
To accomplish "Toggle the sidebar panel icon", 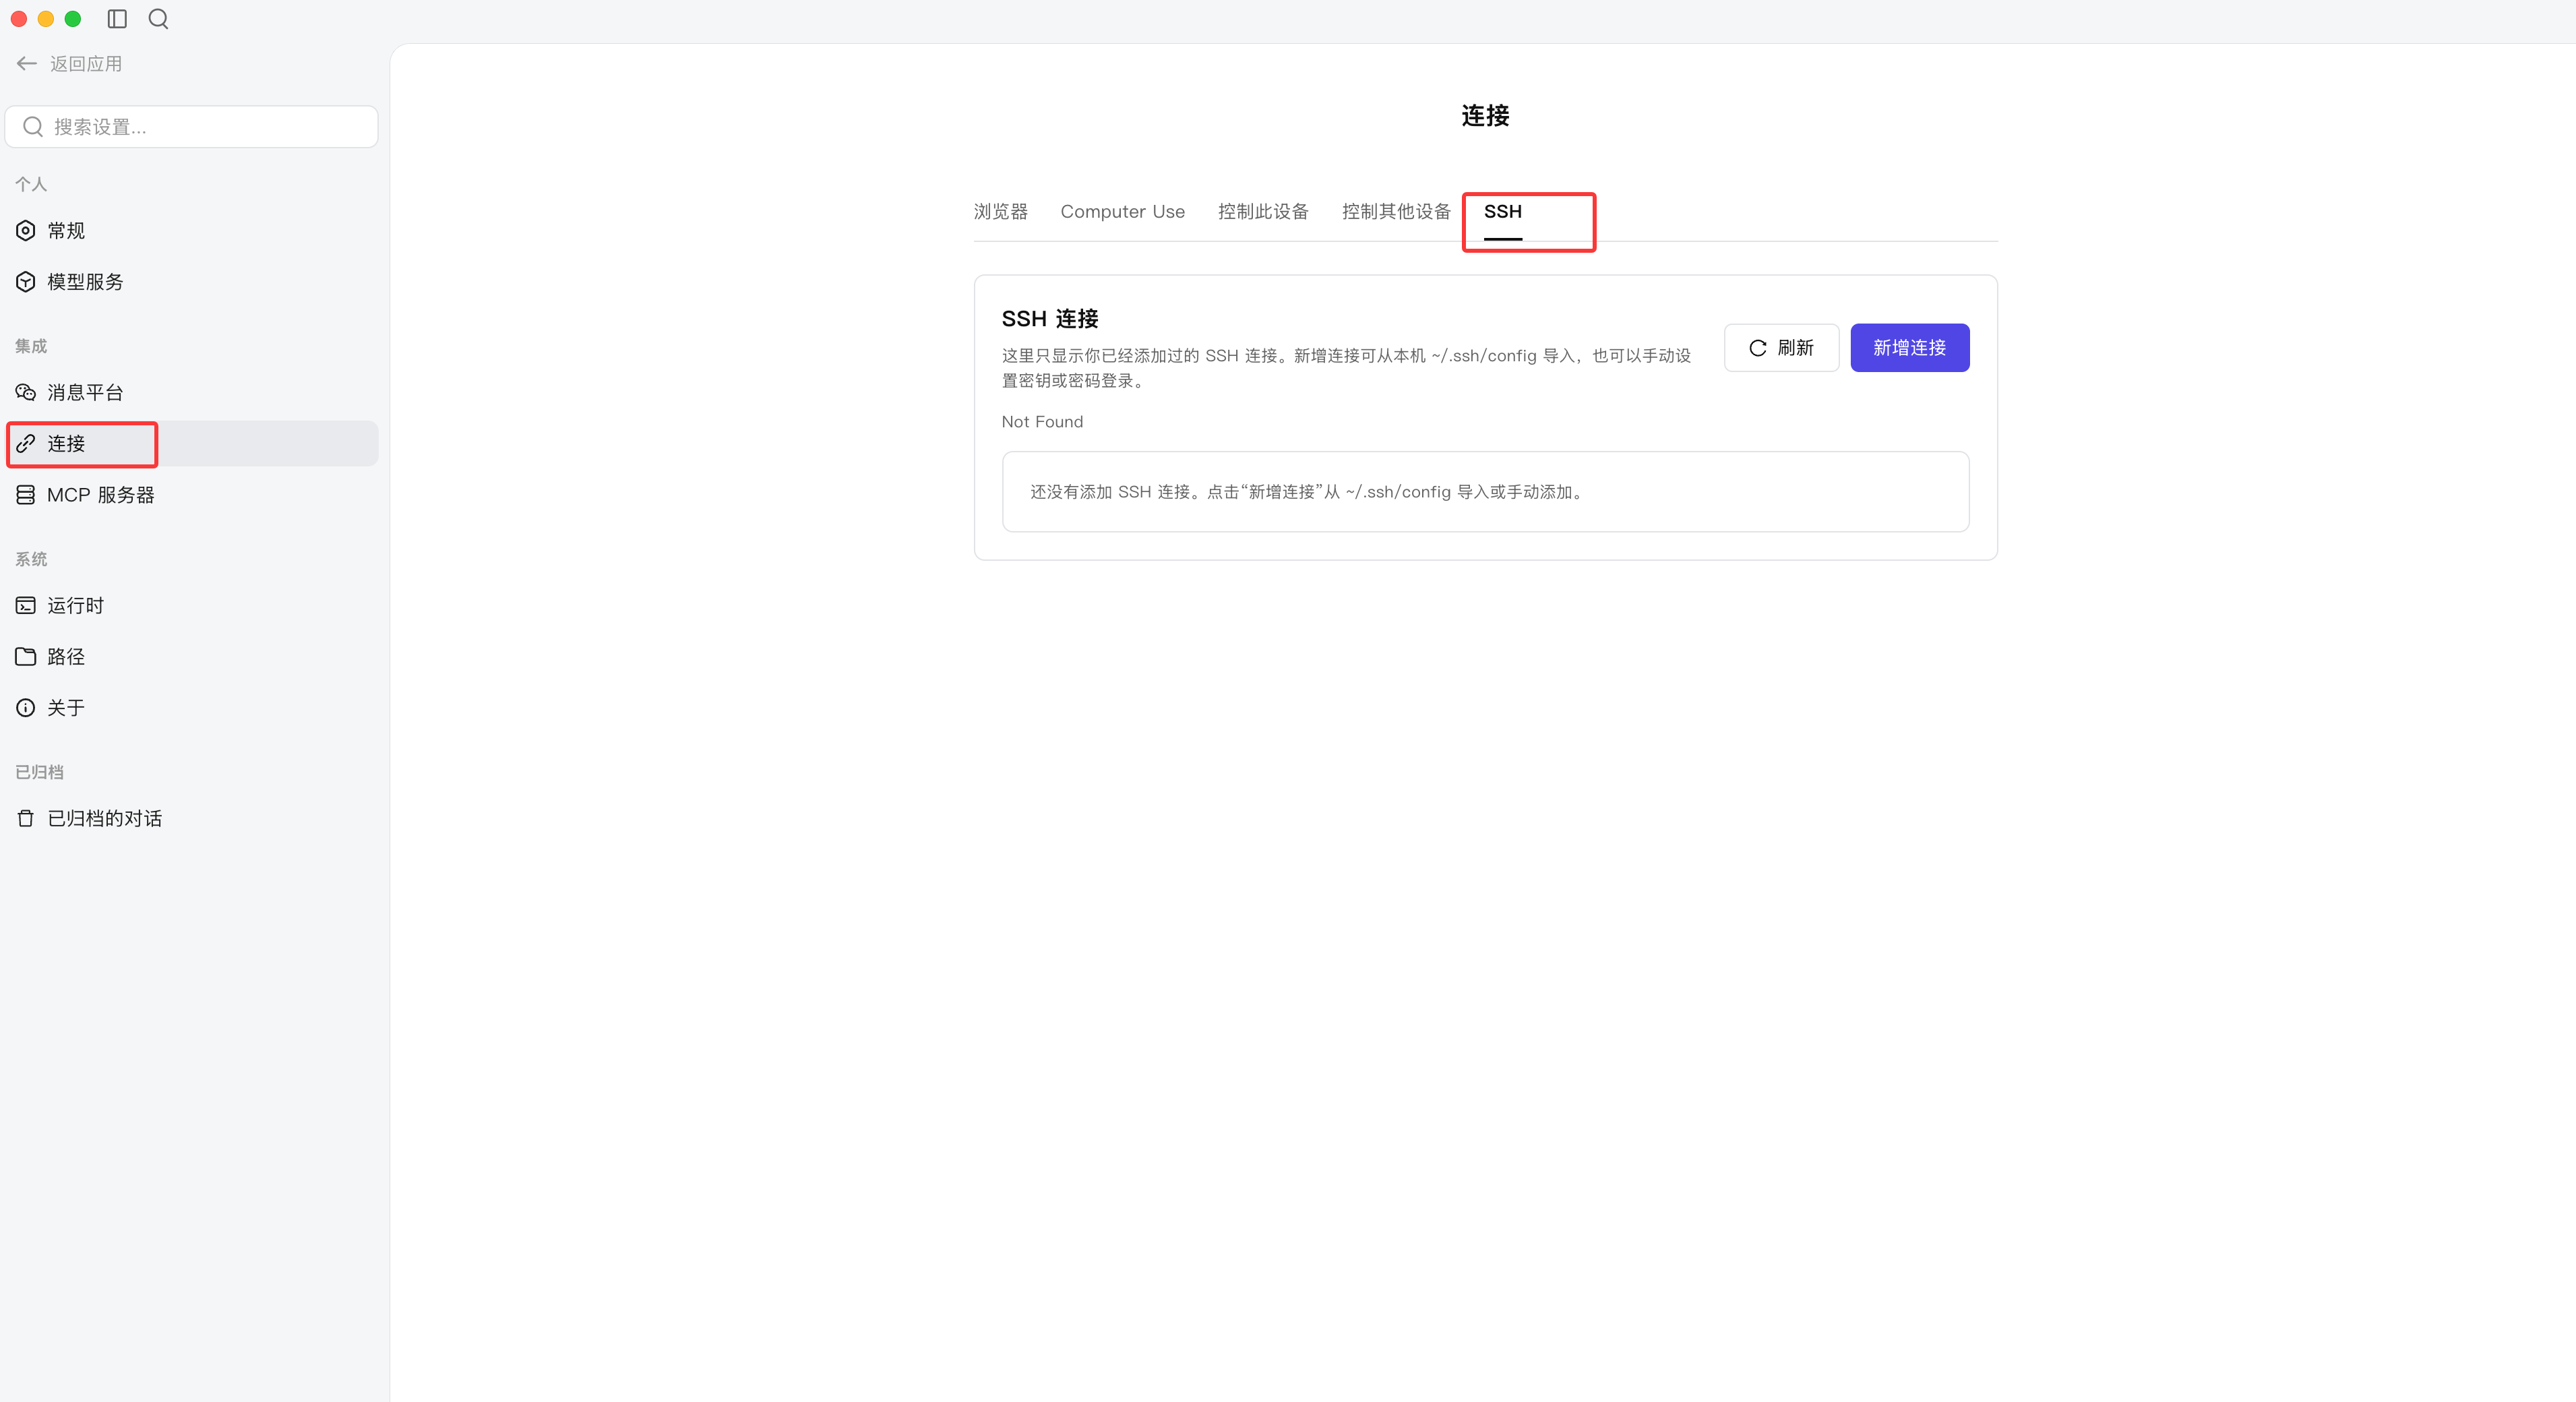I will 117,19.
